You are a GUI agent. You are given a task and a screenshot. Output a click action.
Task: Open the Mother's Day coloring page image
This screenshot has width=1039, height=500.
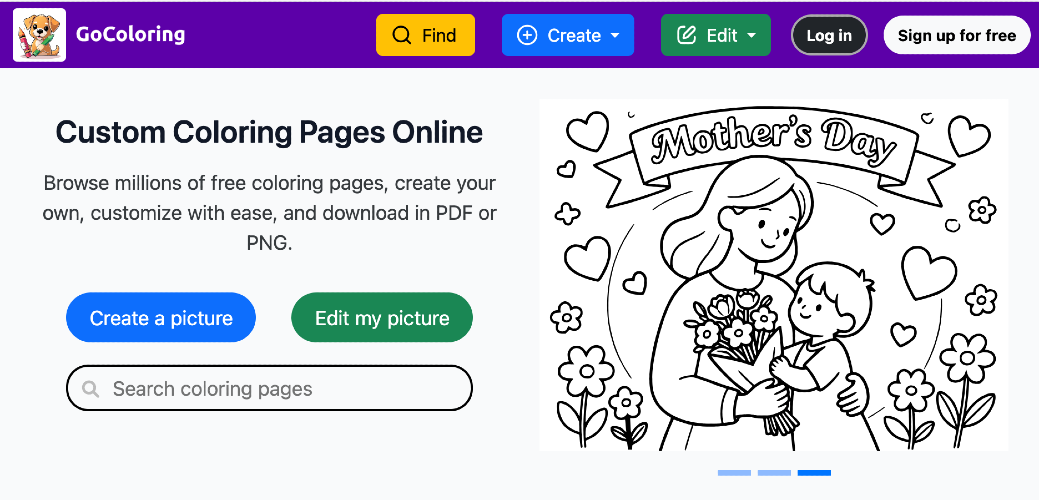click(773, 275)
